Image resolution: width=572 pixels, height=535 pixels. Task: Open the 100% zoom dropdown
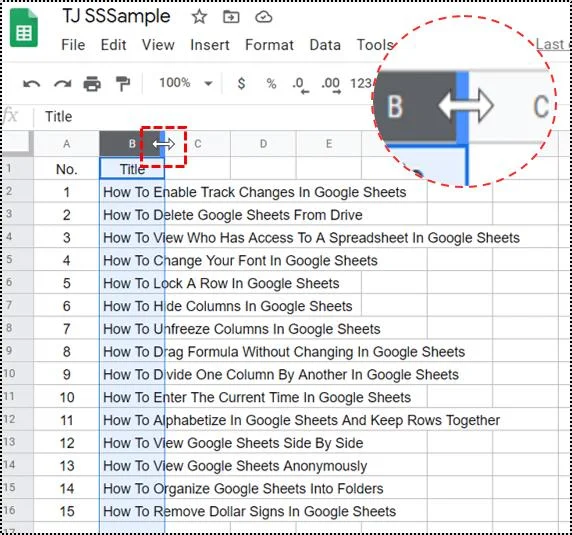tap(186, 83)
